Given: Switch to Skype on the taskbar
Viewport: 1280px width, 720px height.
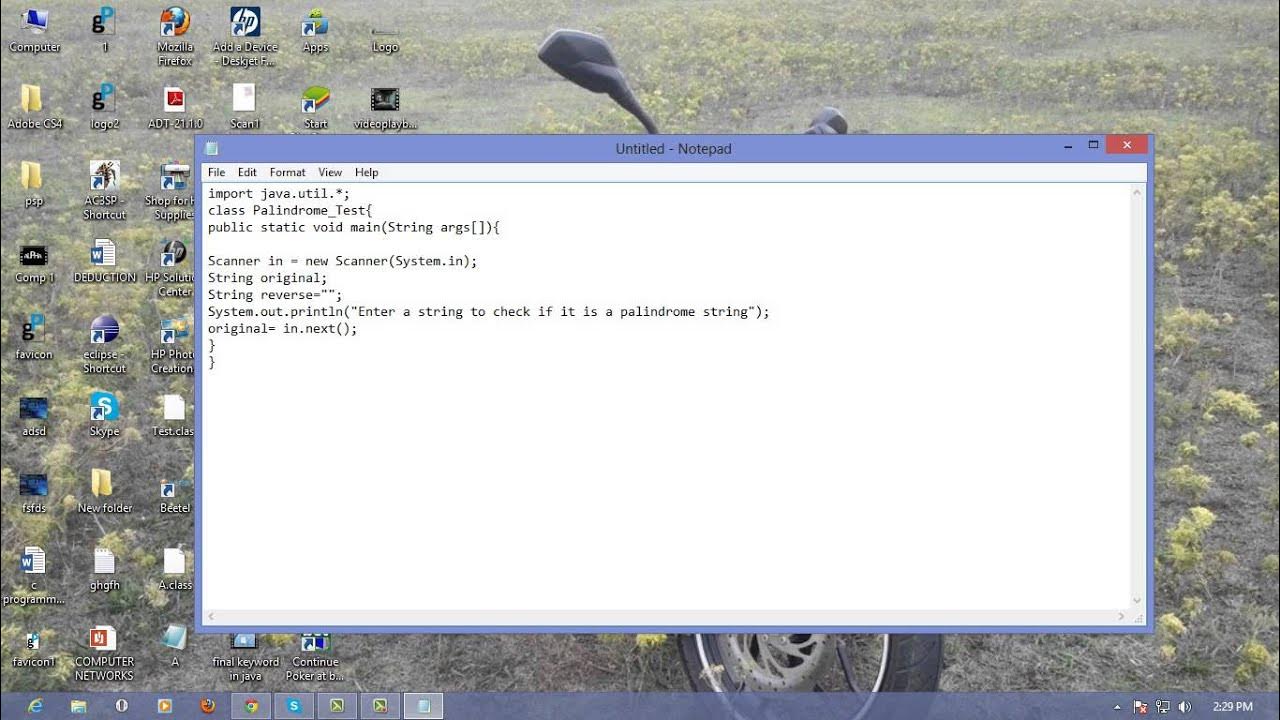Looking at the screenshot, I should point(294,705).
